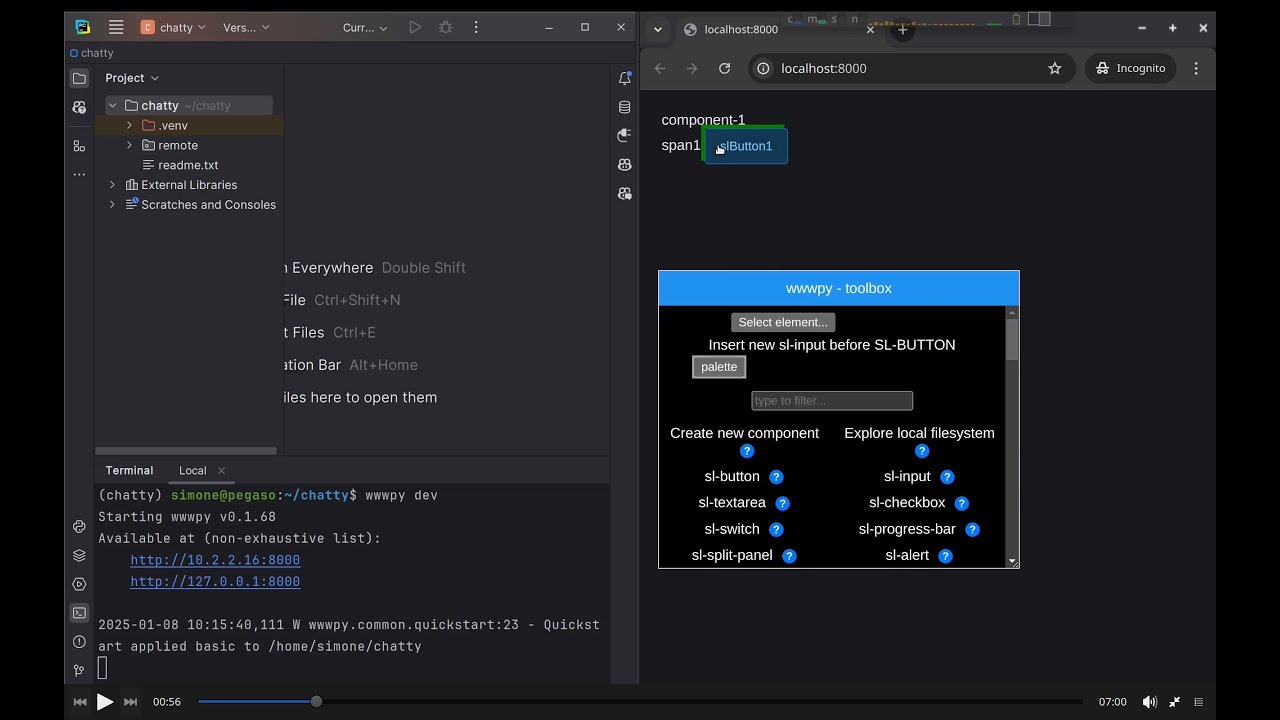Expand the .venv folder
Image resolution: width=1280 pixels, height=720 pixels.
pos(129,125)
